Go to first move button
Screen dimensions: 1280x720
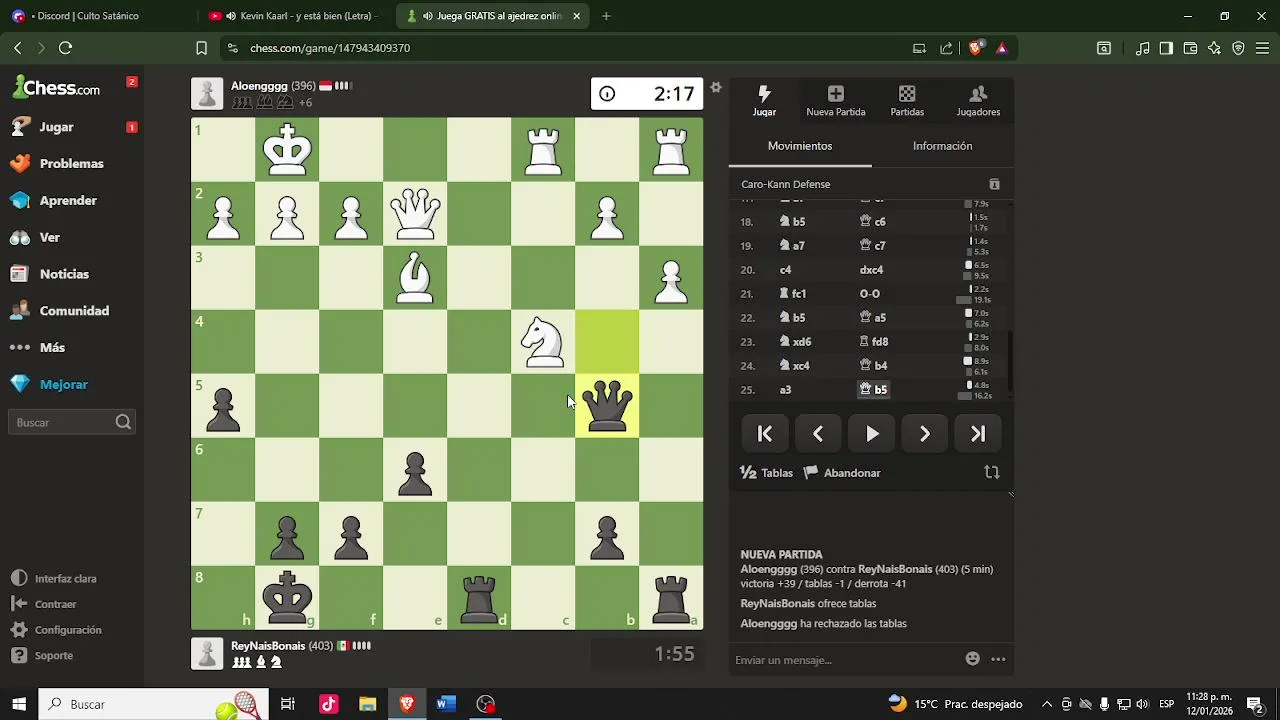765,434
